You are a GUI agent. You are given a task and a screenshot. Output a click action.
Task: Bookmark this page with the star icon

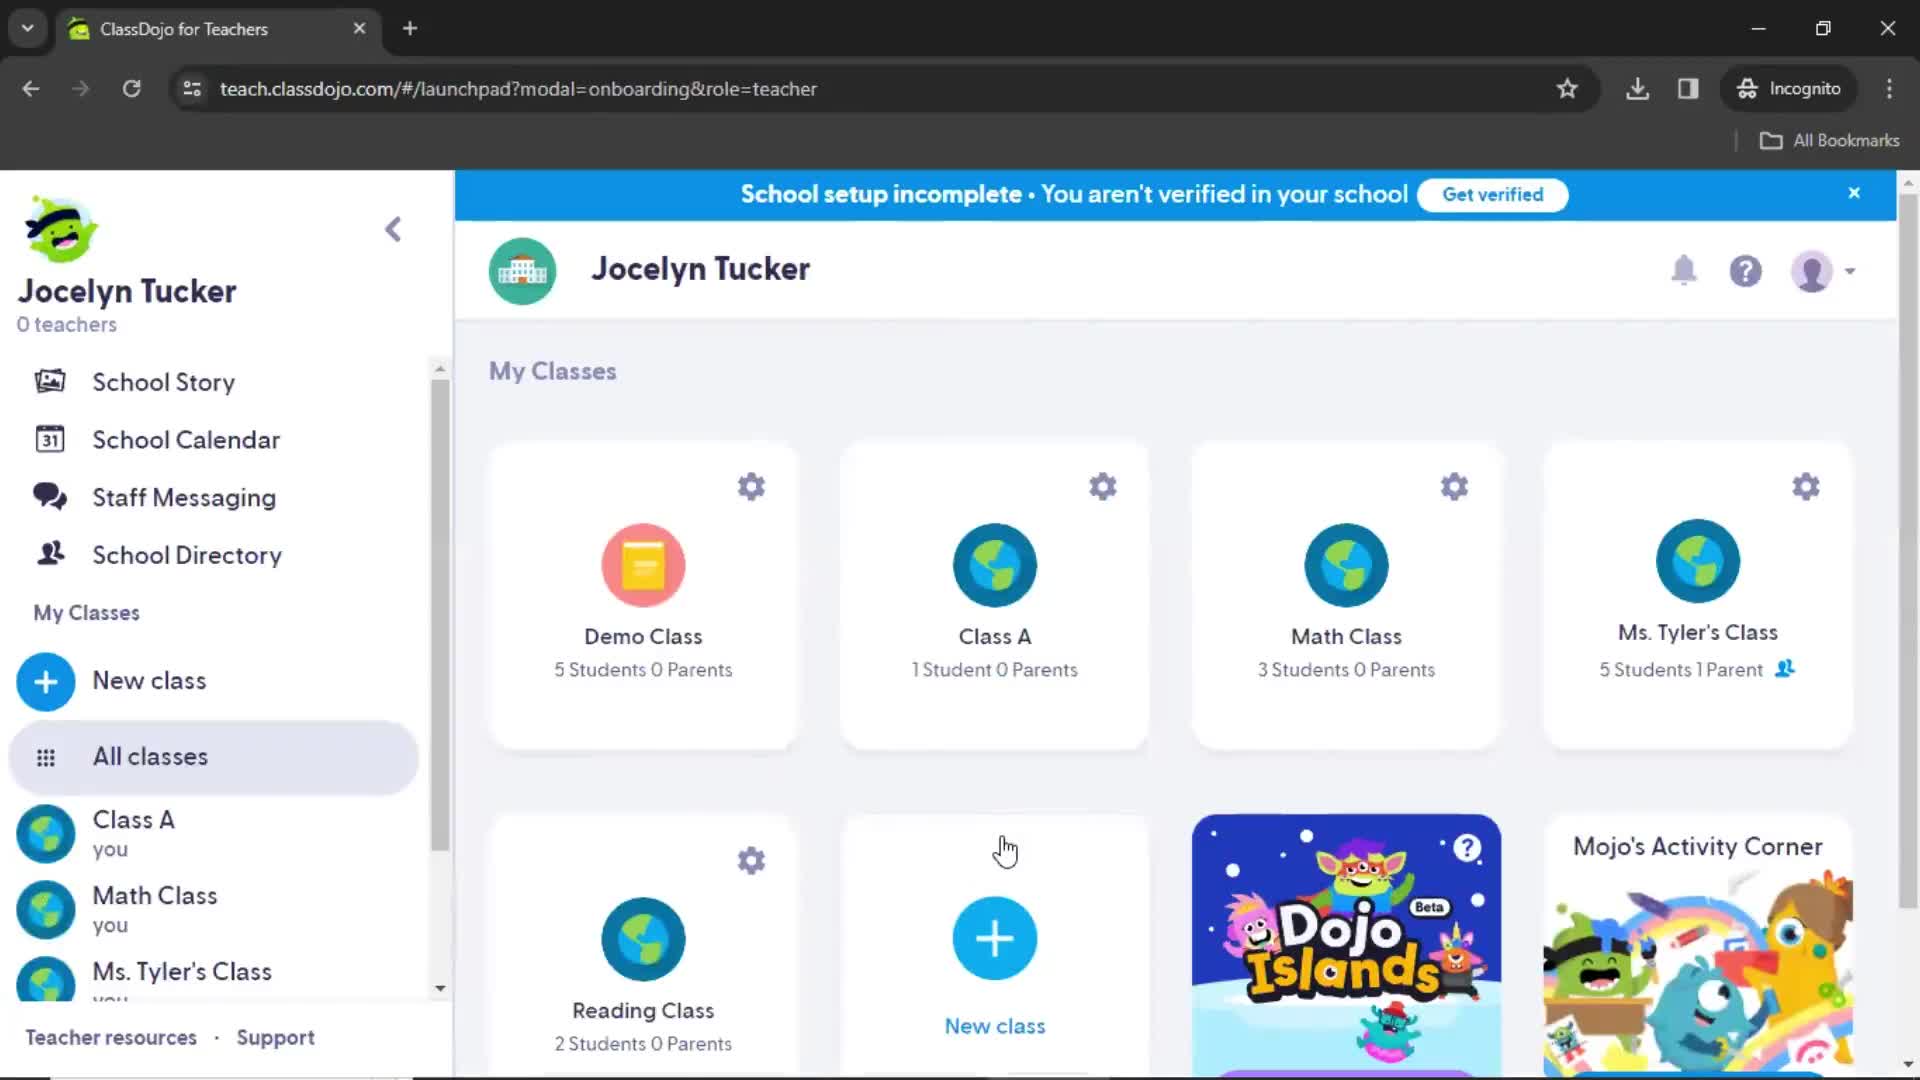pyautogui.click(x=1567, y=89)
